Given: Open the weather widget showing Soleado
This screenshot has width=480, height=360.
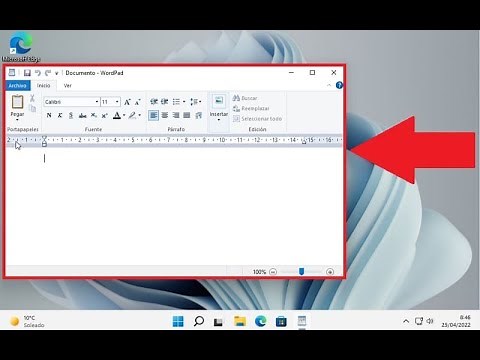Looking at the screenshot, I should coord(27,321).
